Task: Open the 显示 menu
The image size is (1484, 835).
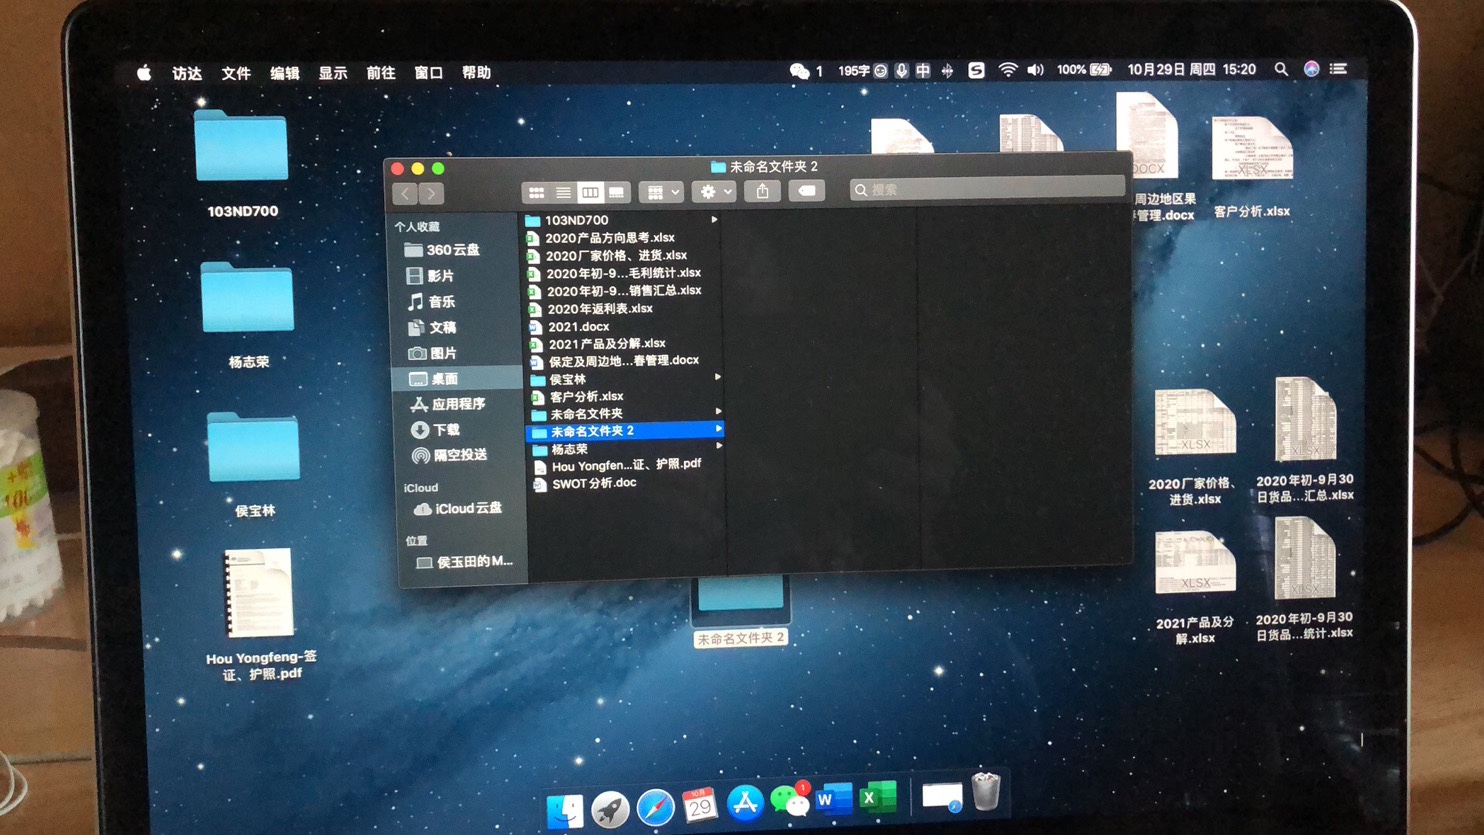Action: [332, 73]
